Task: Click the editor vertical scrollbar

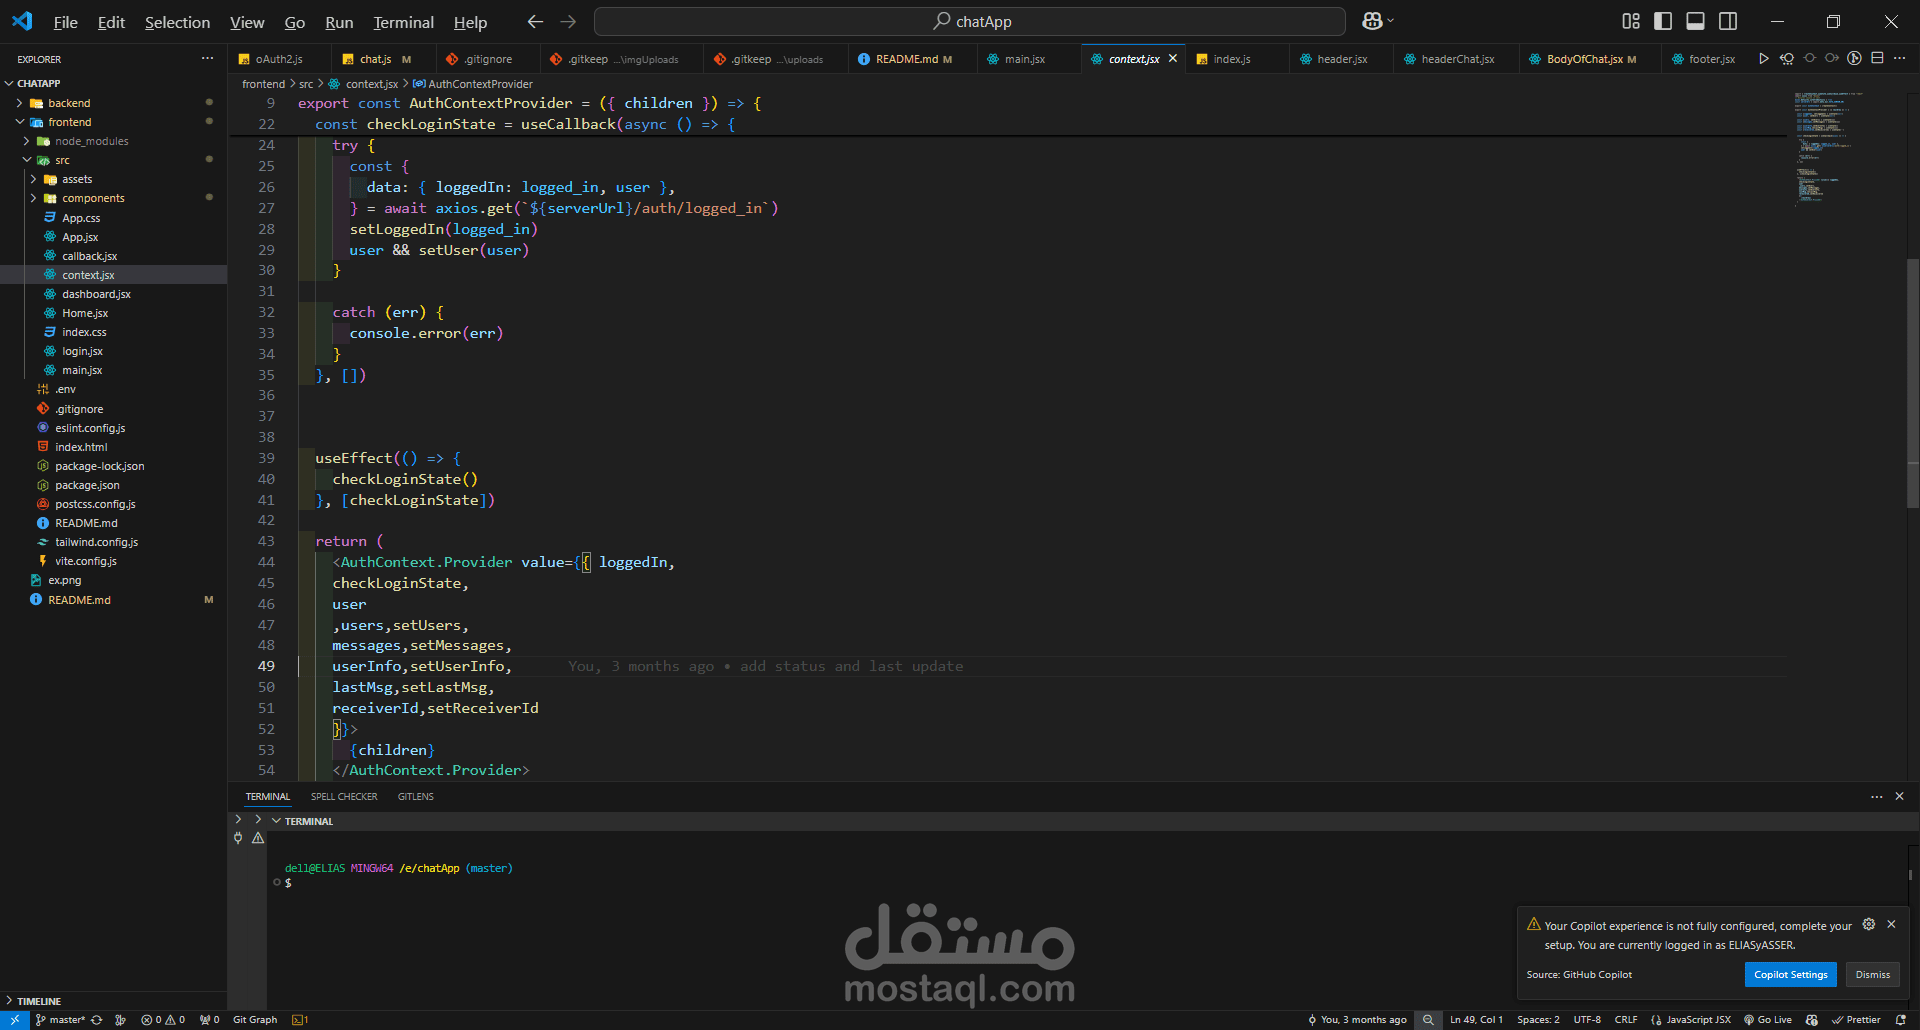Action: tap(1912, 383)
